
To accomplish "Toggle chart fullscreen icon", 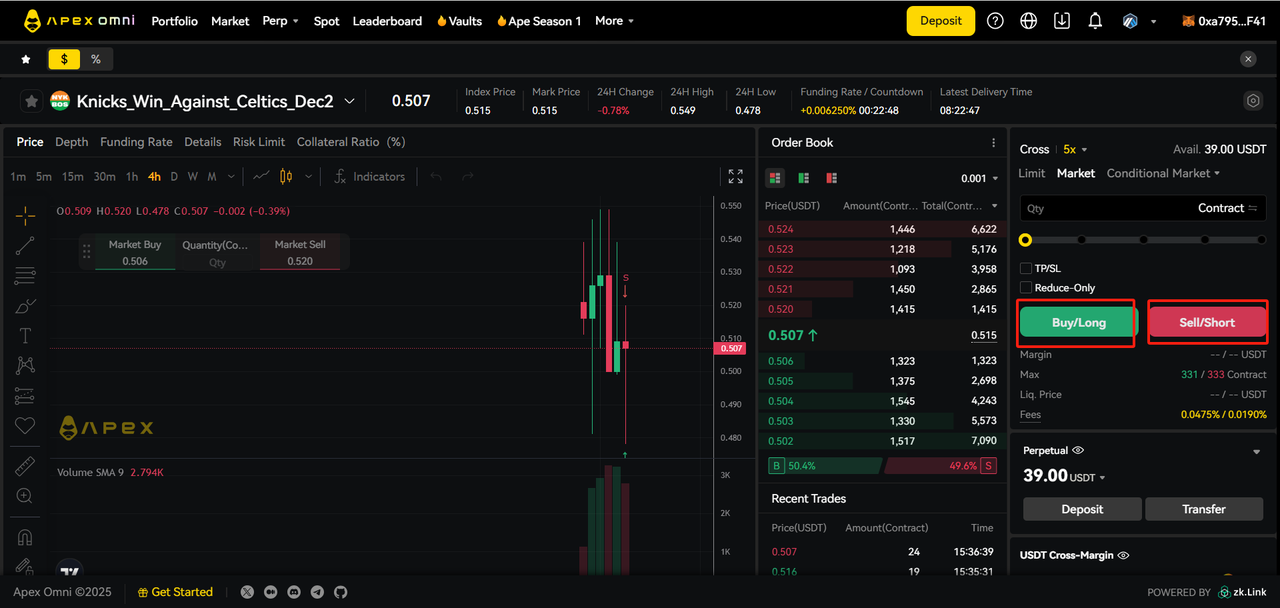I will 735,176.
